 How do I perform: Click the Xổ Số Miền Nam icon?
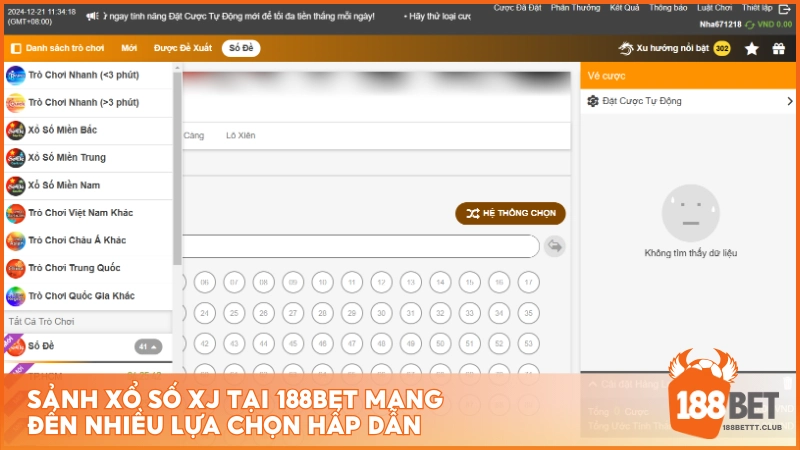click(x=15, y=185)
